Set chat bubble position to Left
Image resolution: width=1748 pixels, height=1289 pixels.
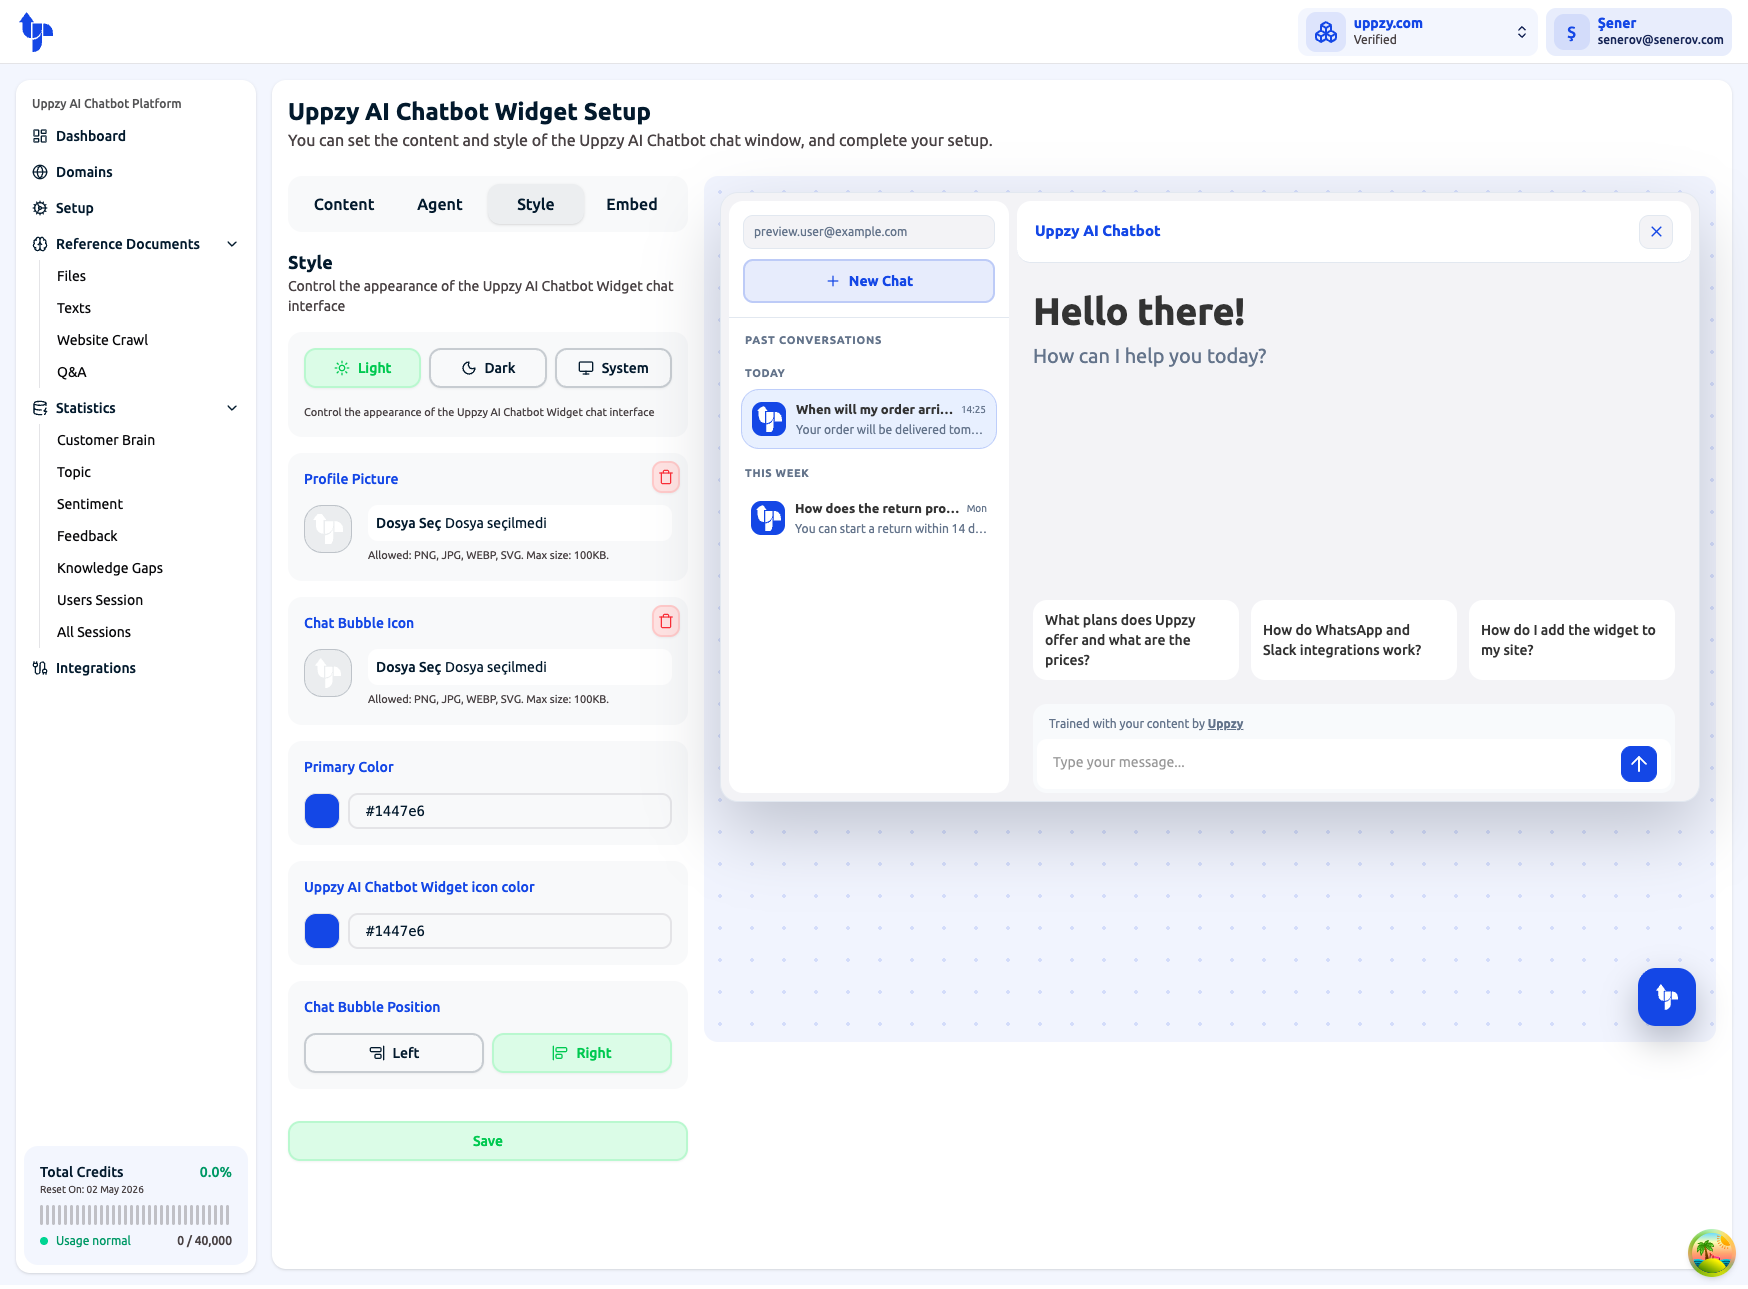coord(394,1053)
